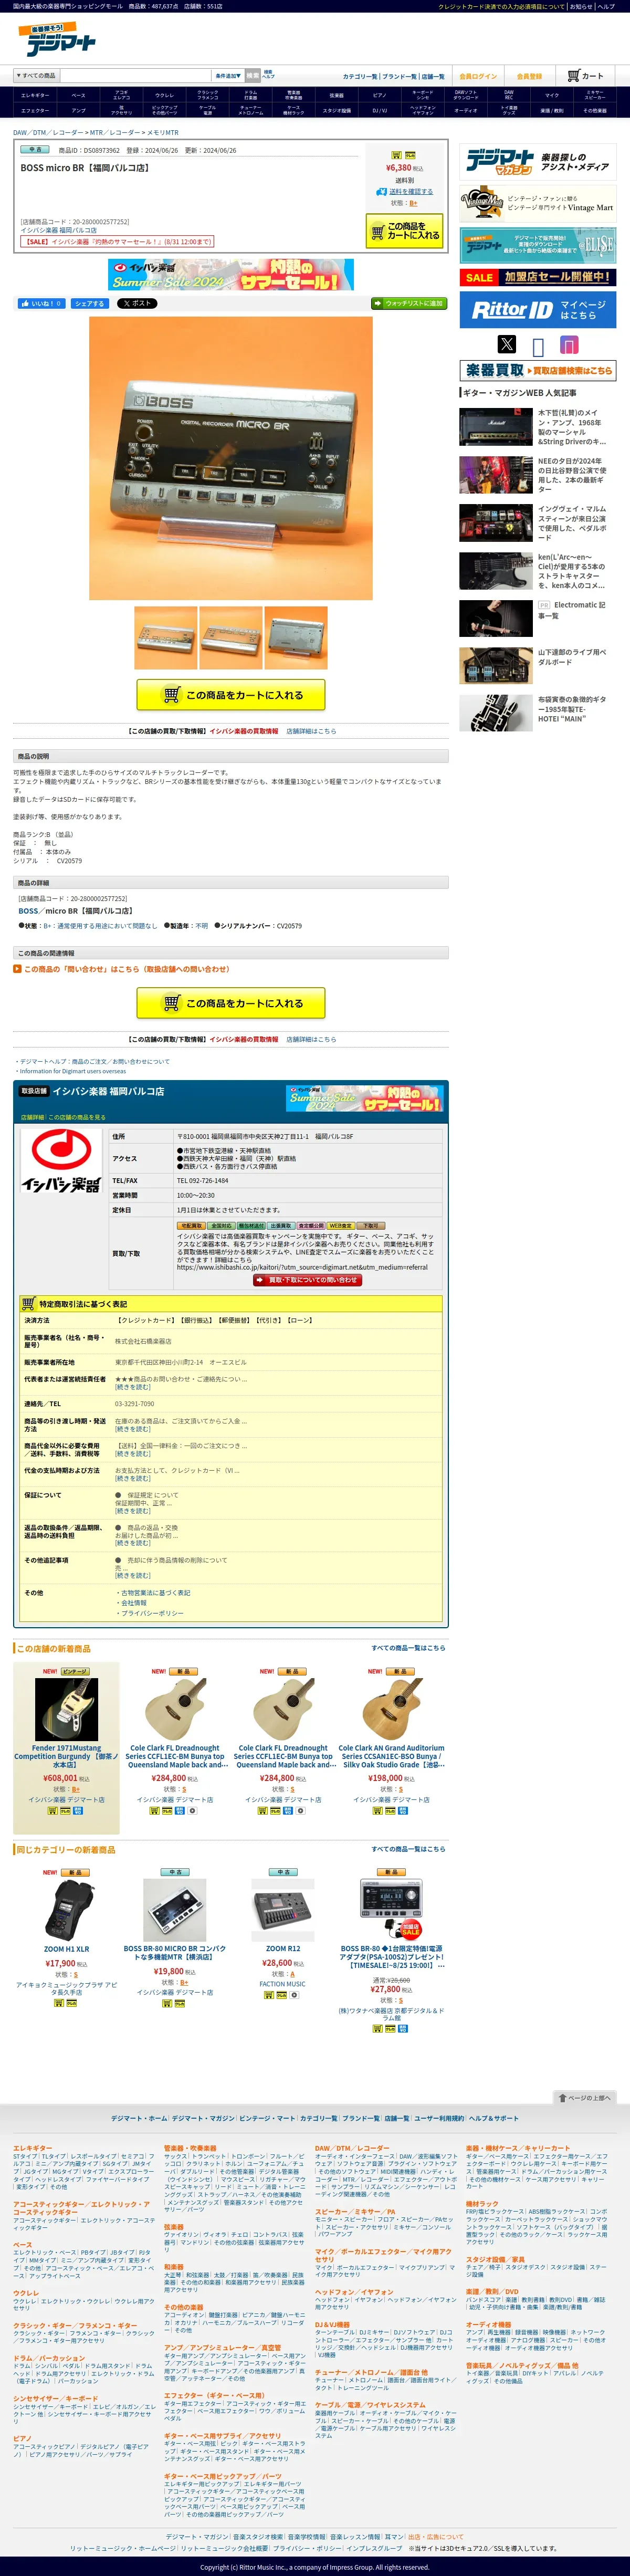Viewport: 630px width, 2576px height.
Task: Click the Ishibashi Gakki store logo
Action: 60,1162
